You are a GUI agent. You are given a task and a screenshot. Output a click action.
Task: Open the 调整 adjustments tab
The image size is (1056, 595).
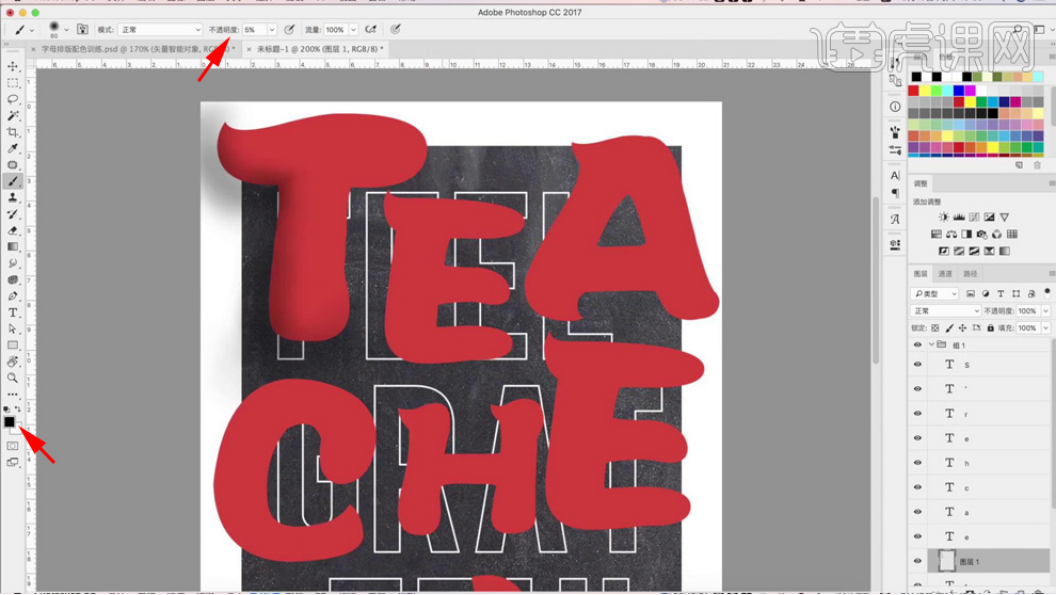click(x=921, y=183)
